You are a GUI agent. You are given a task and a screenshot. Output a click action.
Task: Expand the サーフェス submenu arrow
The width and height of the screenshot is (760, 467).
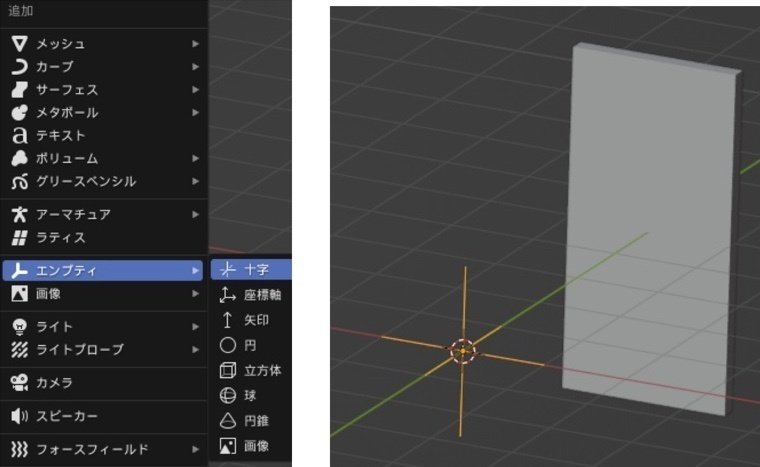point(195,90)
